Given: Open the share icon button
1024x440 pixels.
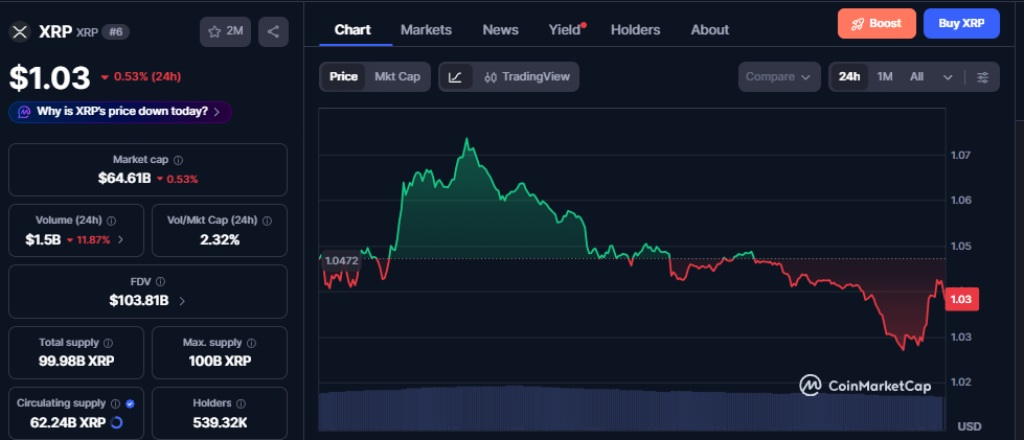Looking at the screenshot, I should coord(273,31).
